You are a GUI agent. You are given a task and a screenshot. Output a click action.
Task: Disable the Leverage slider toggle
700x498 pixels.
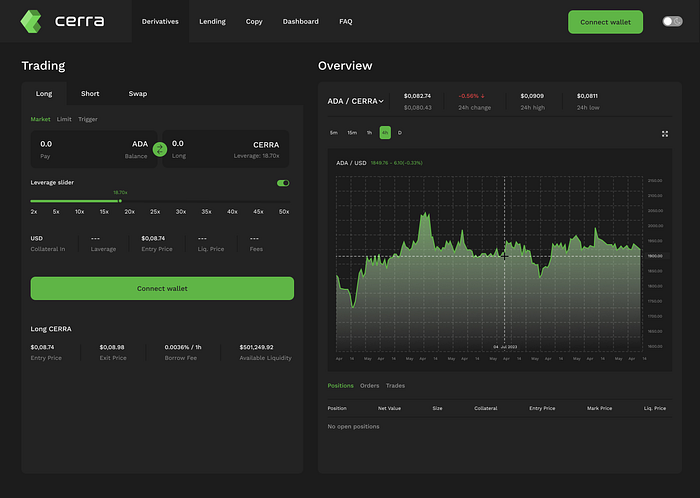tap(283, 183)
